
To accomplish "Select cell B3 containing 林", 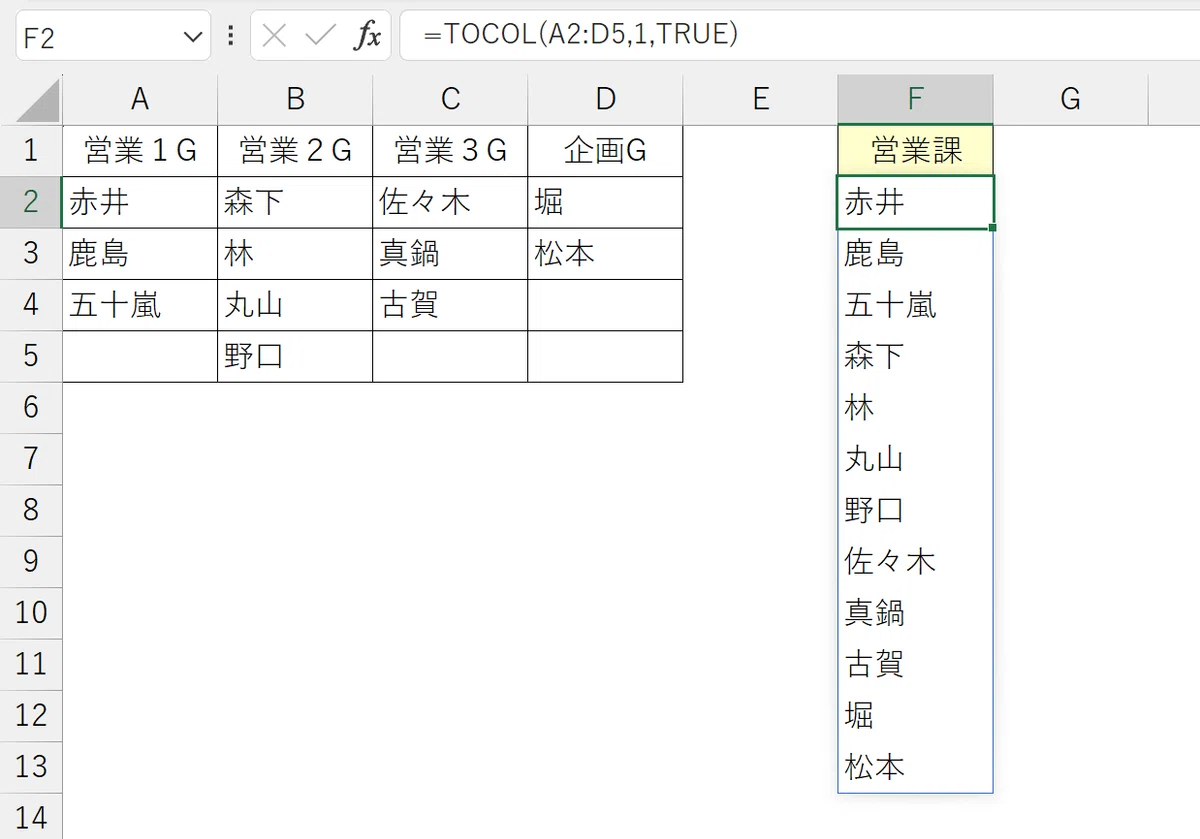I will pyautogui.click(x=295, y=254).
